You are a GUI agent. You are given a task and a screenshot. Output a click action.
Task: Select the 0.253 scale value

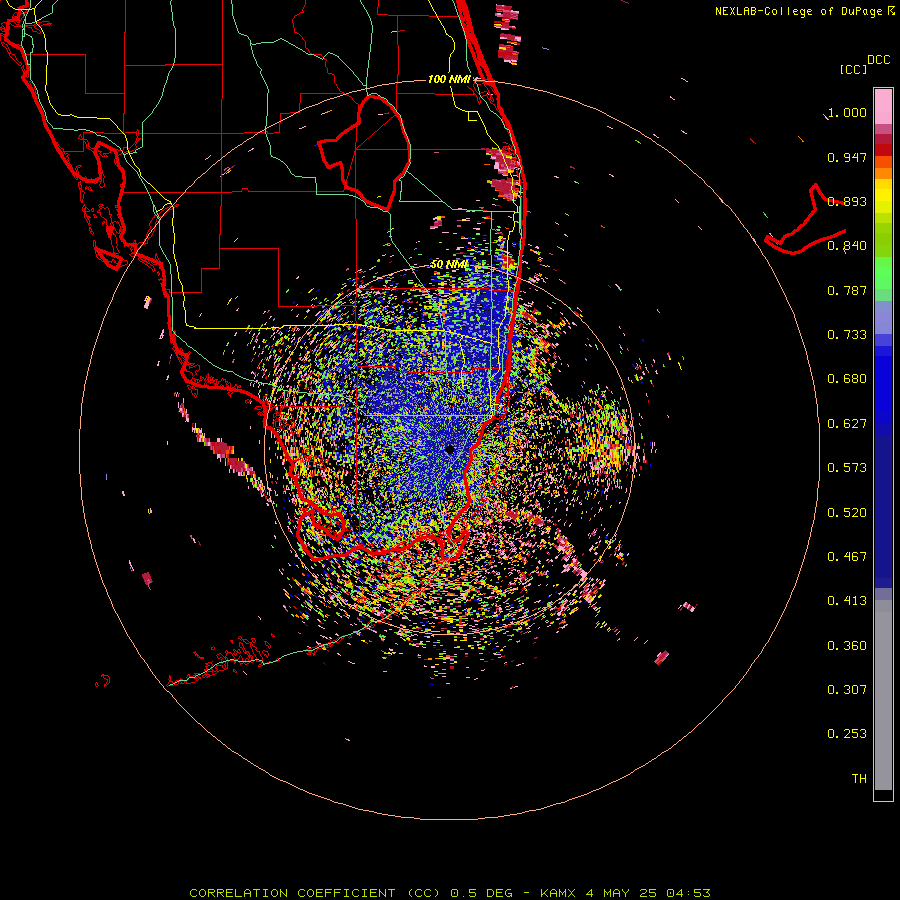pyautogui.click(x=847, y=734)
